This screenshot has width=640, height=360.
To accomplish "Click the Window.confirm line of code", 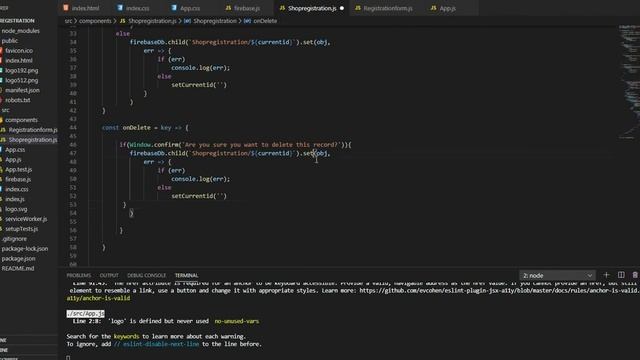I will point(235,145).
